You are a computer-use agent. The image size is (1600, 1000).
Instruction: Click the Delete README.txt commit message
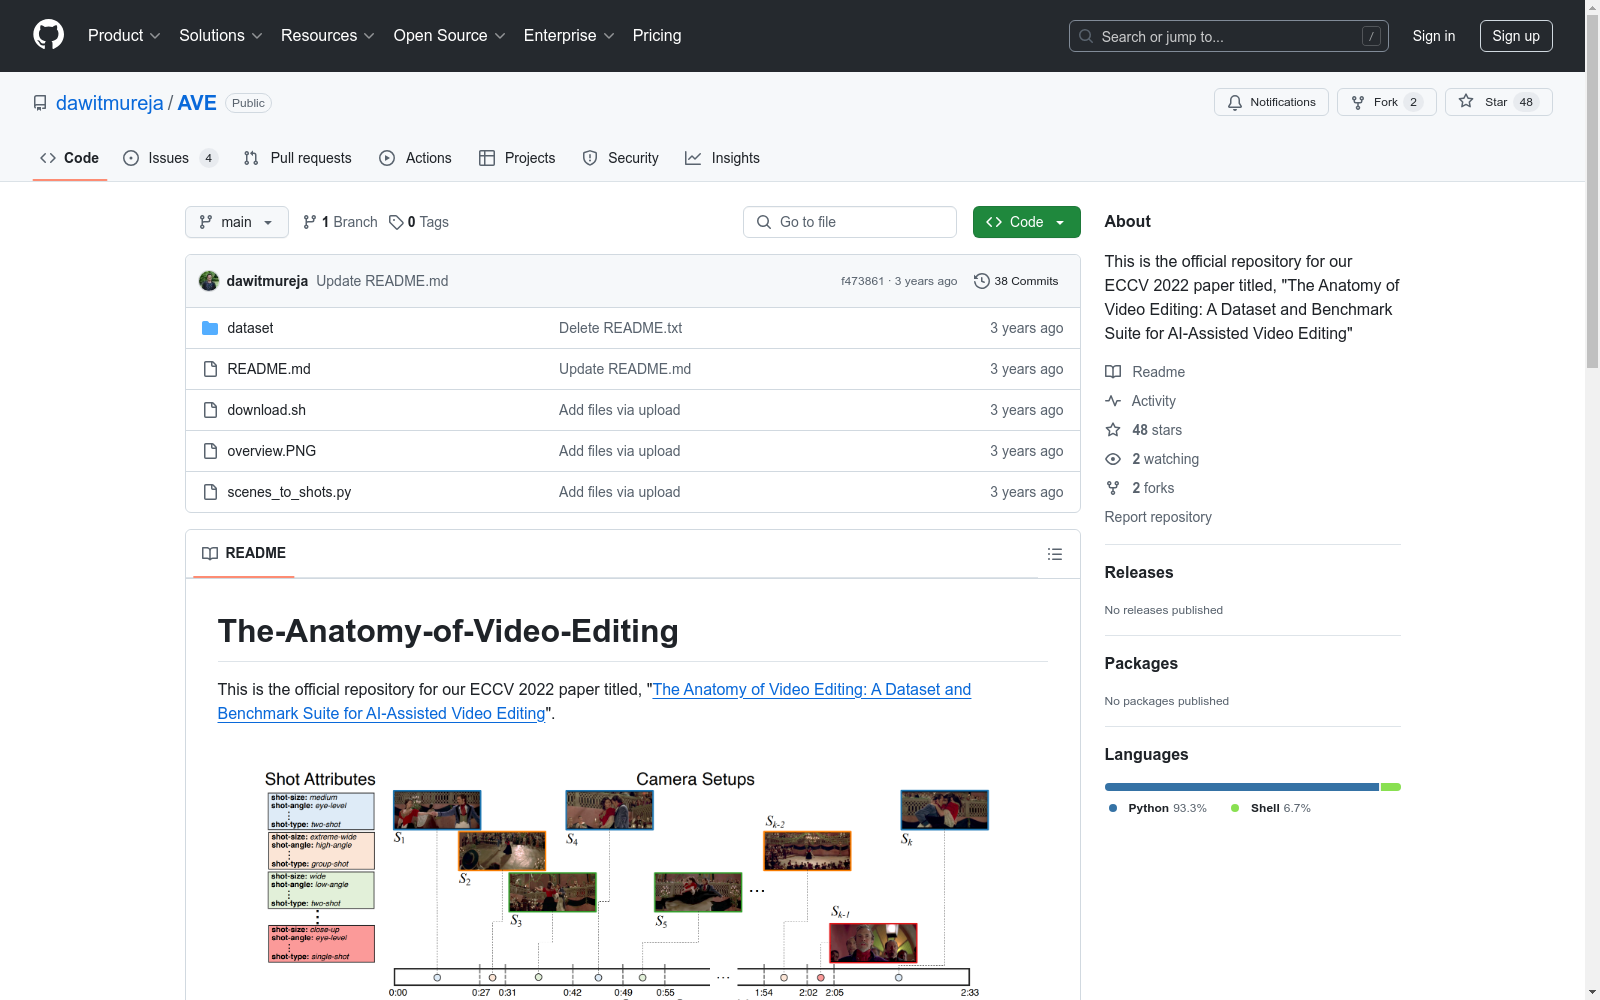click(621, 328)
